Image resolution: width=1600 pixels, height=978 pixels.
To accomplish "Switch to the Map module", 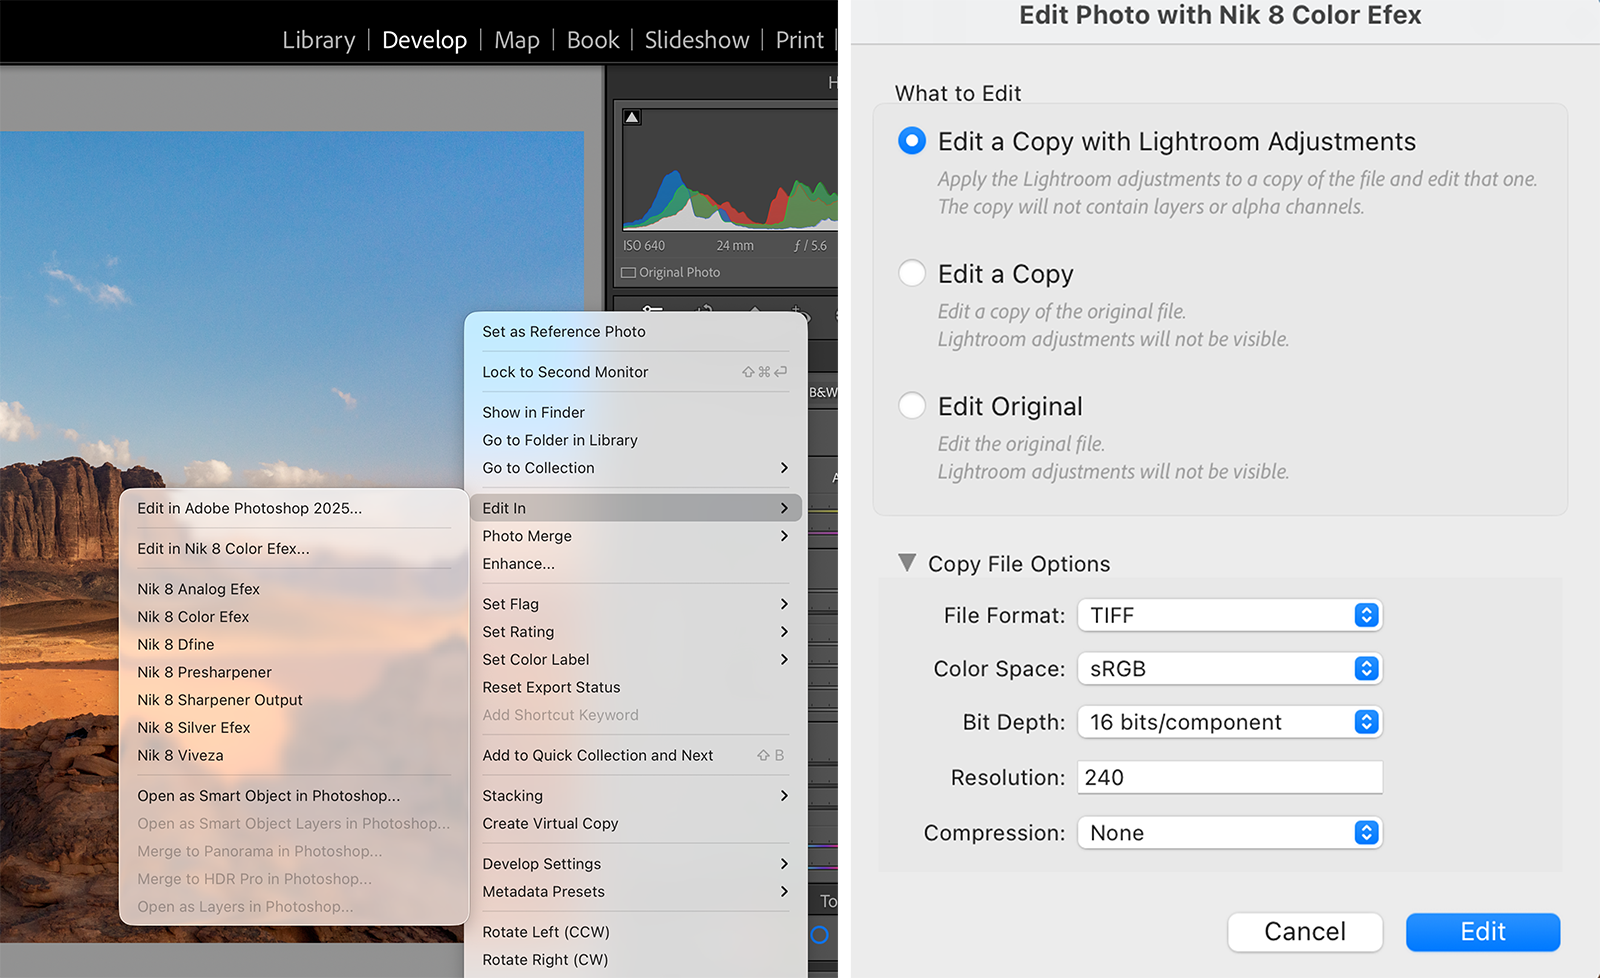I will [517, 40].
